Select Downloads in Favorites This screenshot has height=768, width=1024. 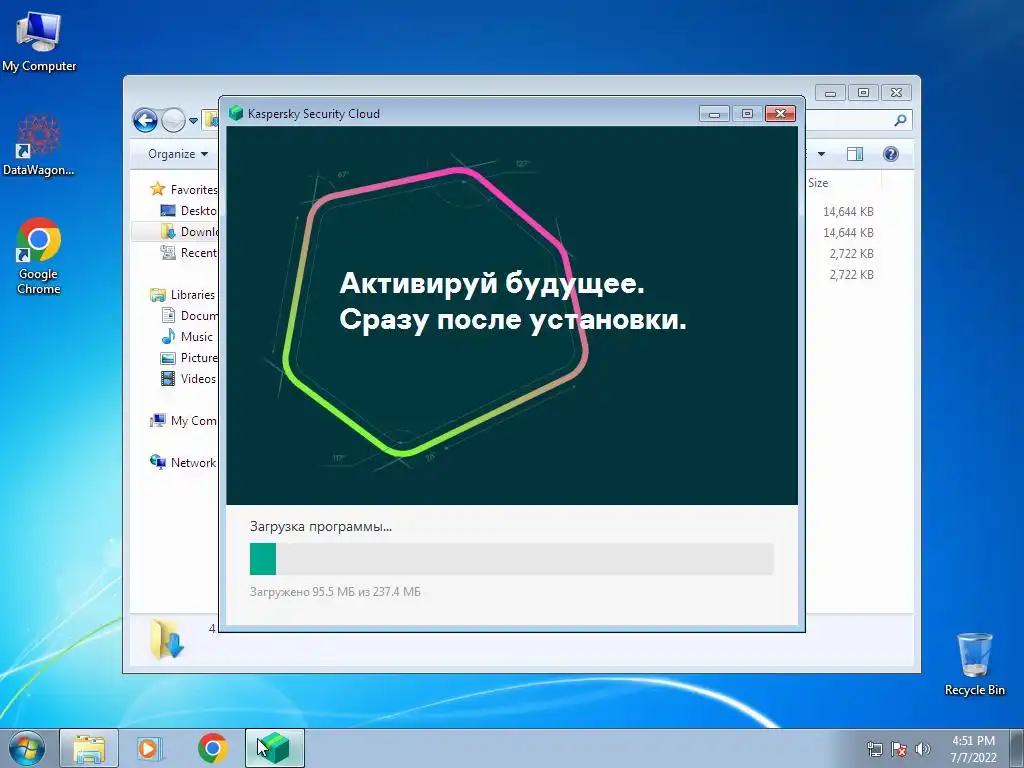[x=189, y=231]
